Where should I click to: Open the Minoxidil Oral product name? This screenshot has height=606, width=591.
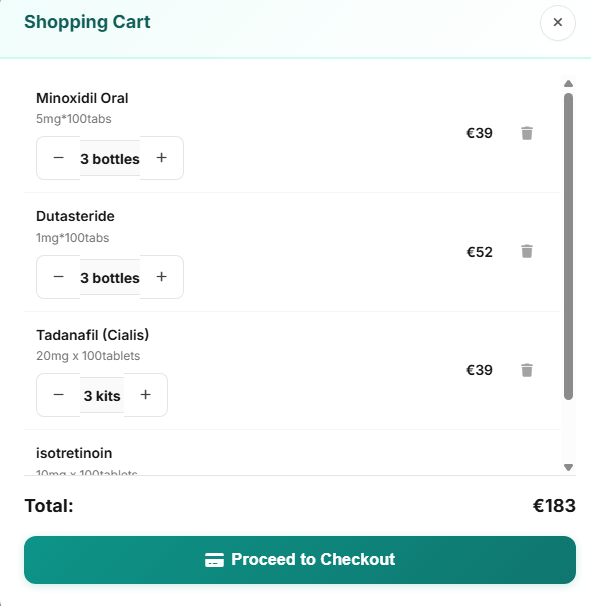click(82, 98)
